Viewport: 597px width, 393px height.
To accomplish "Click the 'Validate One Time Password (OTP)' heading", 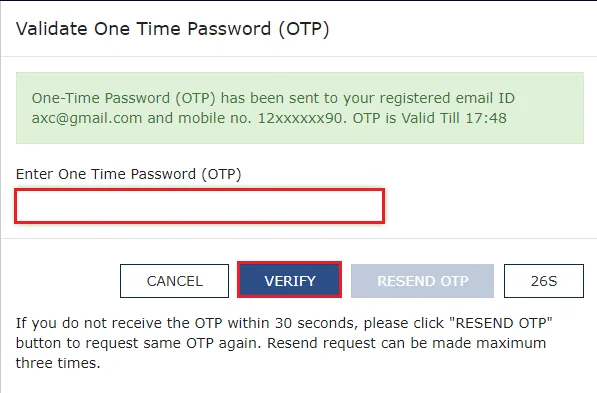I will pyautogui.click(x=172, y=29).
